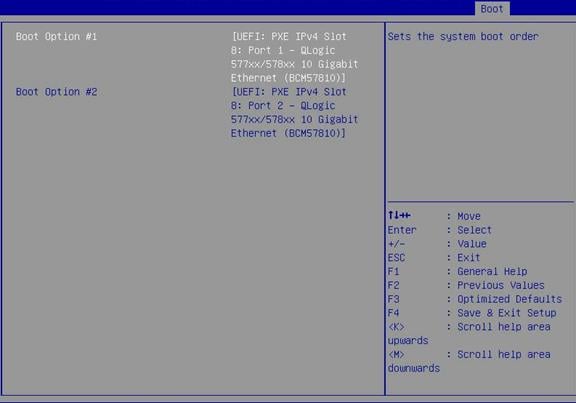Click the +/- Value hint
This screenshot has height=403, width=576.
click(437, 244)
